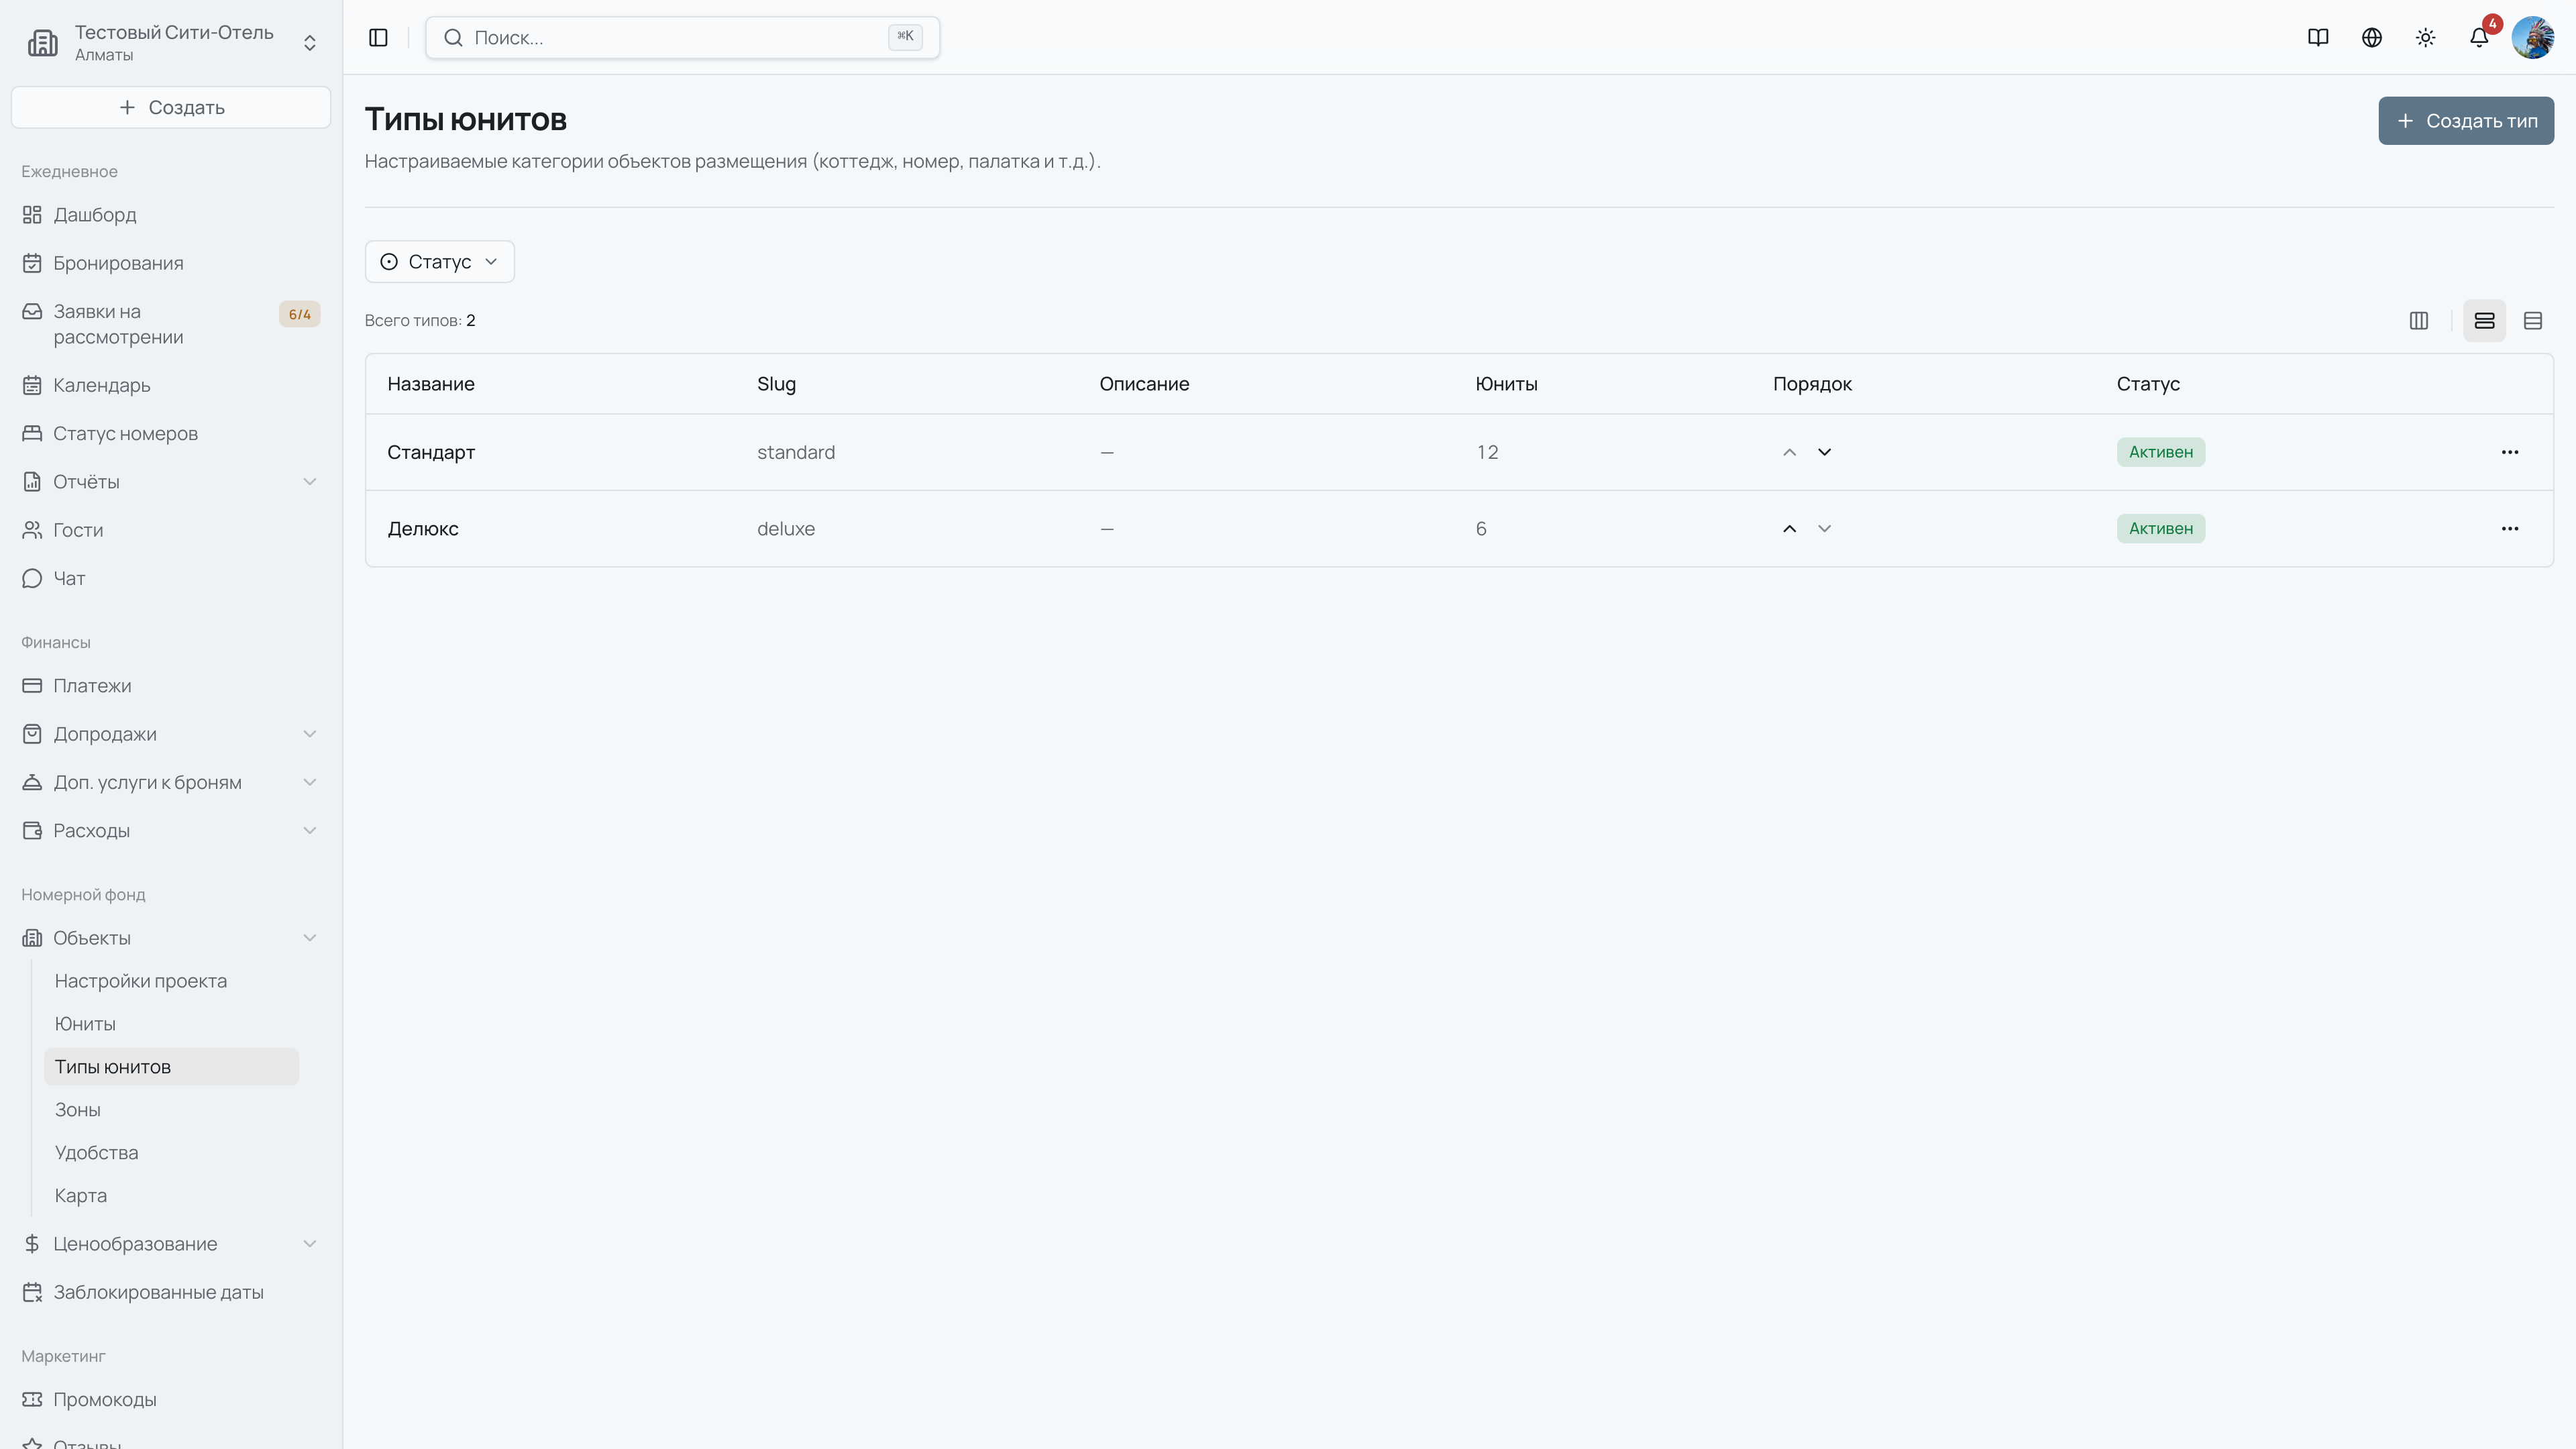Click units count 12 cell

1487,452
